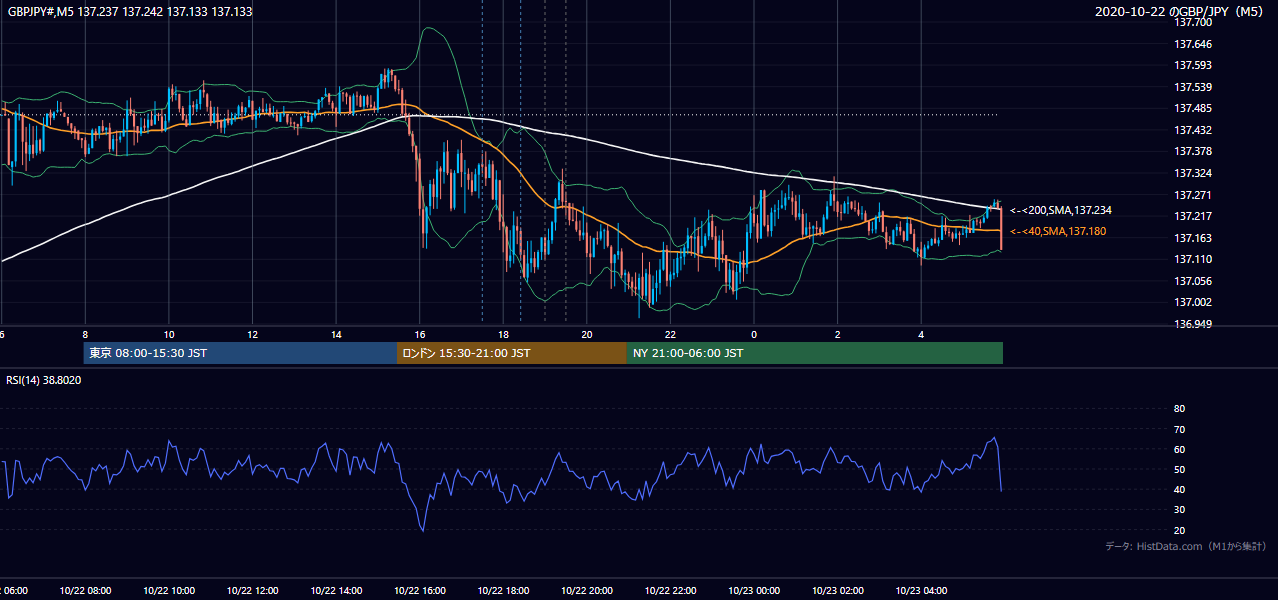Click the hour label 10 under the price chart
The width and height of the screenshot is (1278, 600).
click(169, 334)
